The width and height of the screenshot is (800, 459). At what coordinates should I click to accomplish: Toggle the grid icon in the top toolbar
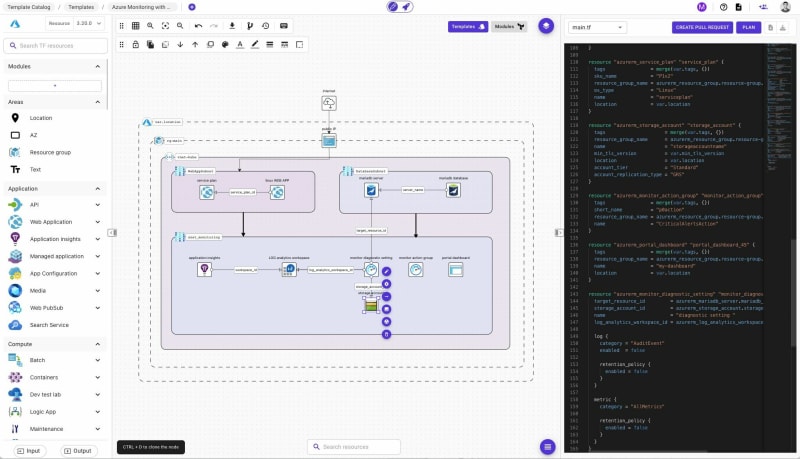coord(136,26)
